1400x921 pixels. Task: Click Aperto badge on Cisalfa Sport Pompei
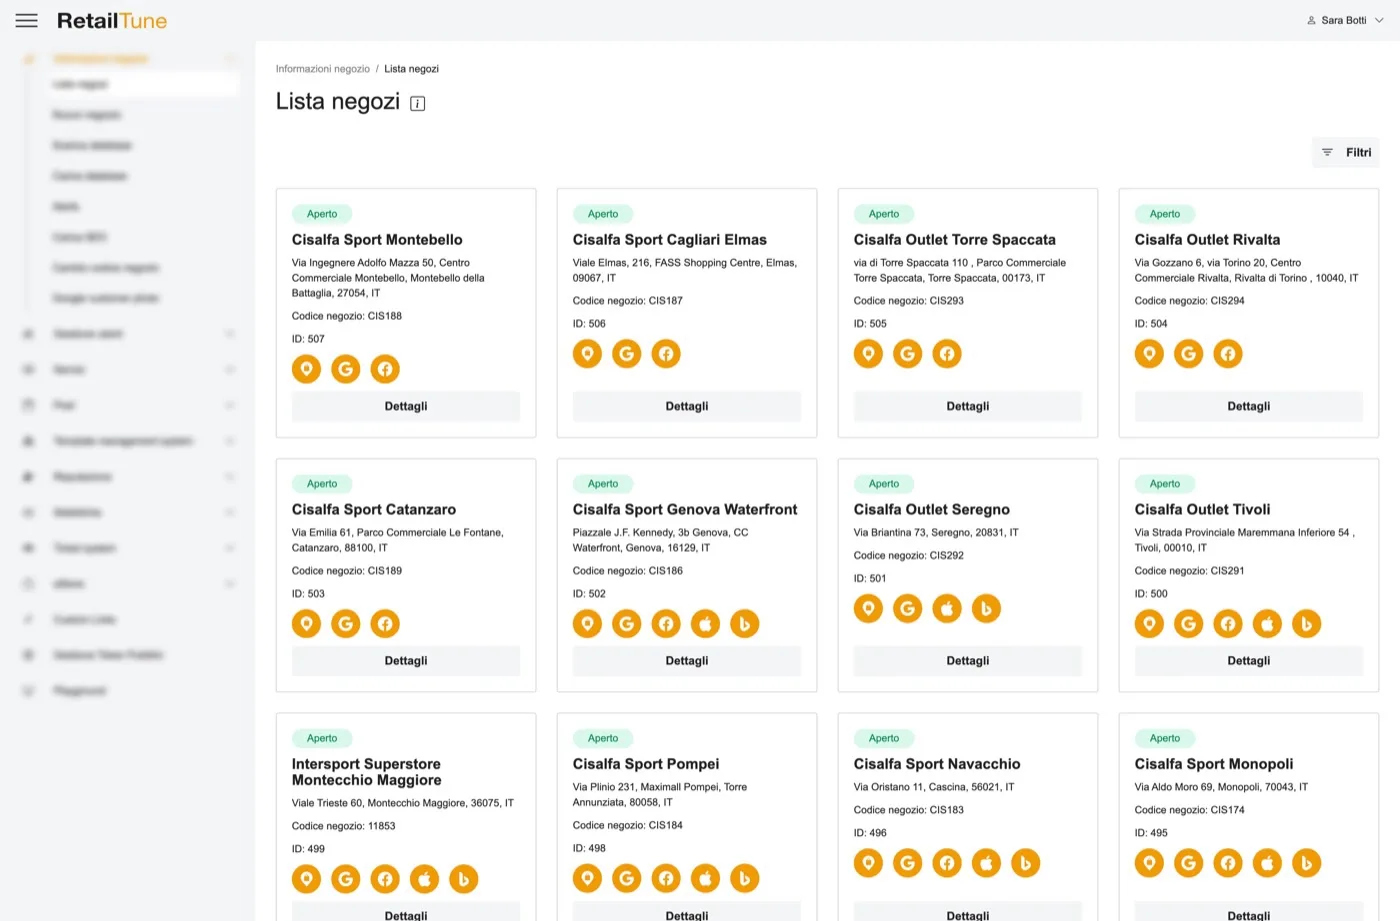click(x=603, y=738)
